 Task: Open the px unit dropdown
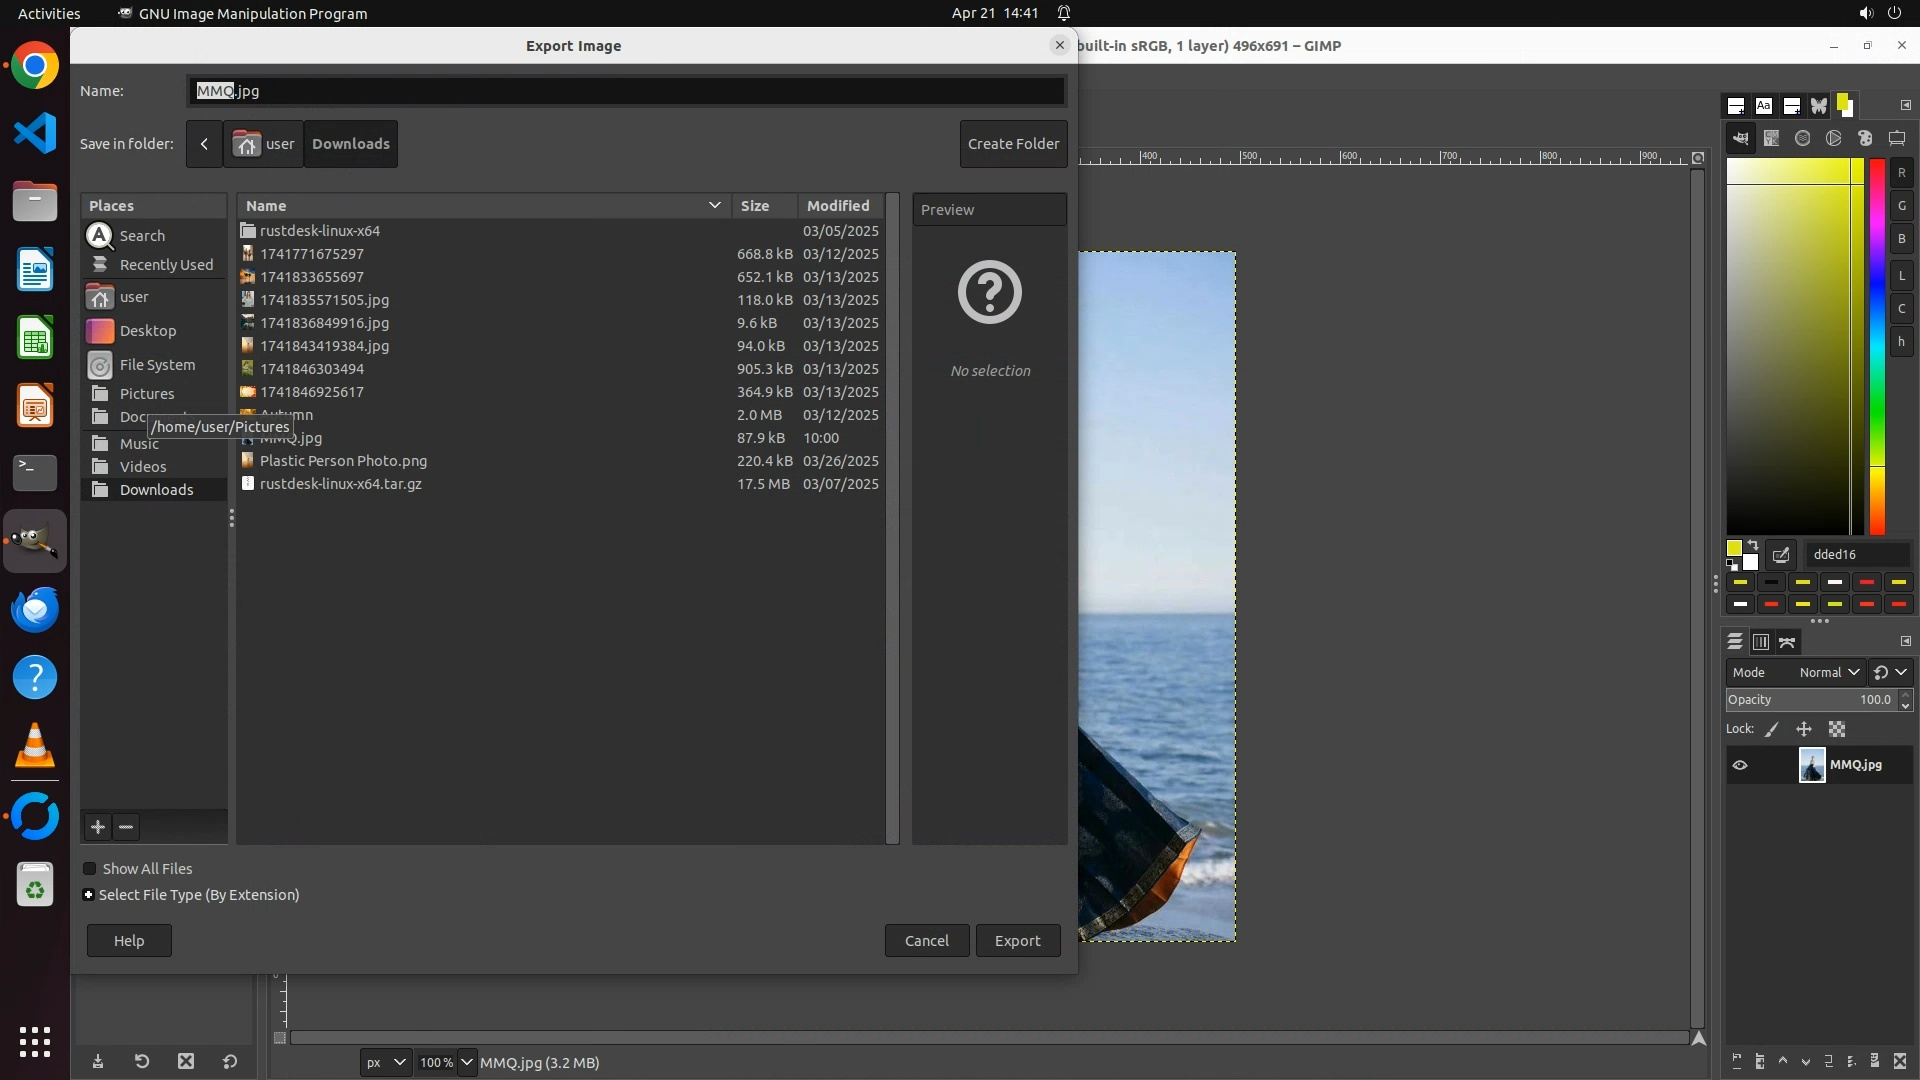tap(385, 1063)
